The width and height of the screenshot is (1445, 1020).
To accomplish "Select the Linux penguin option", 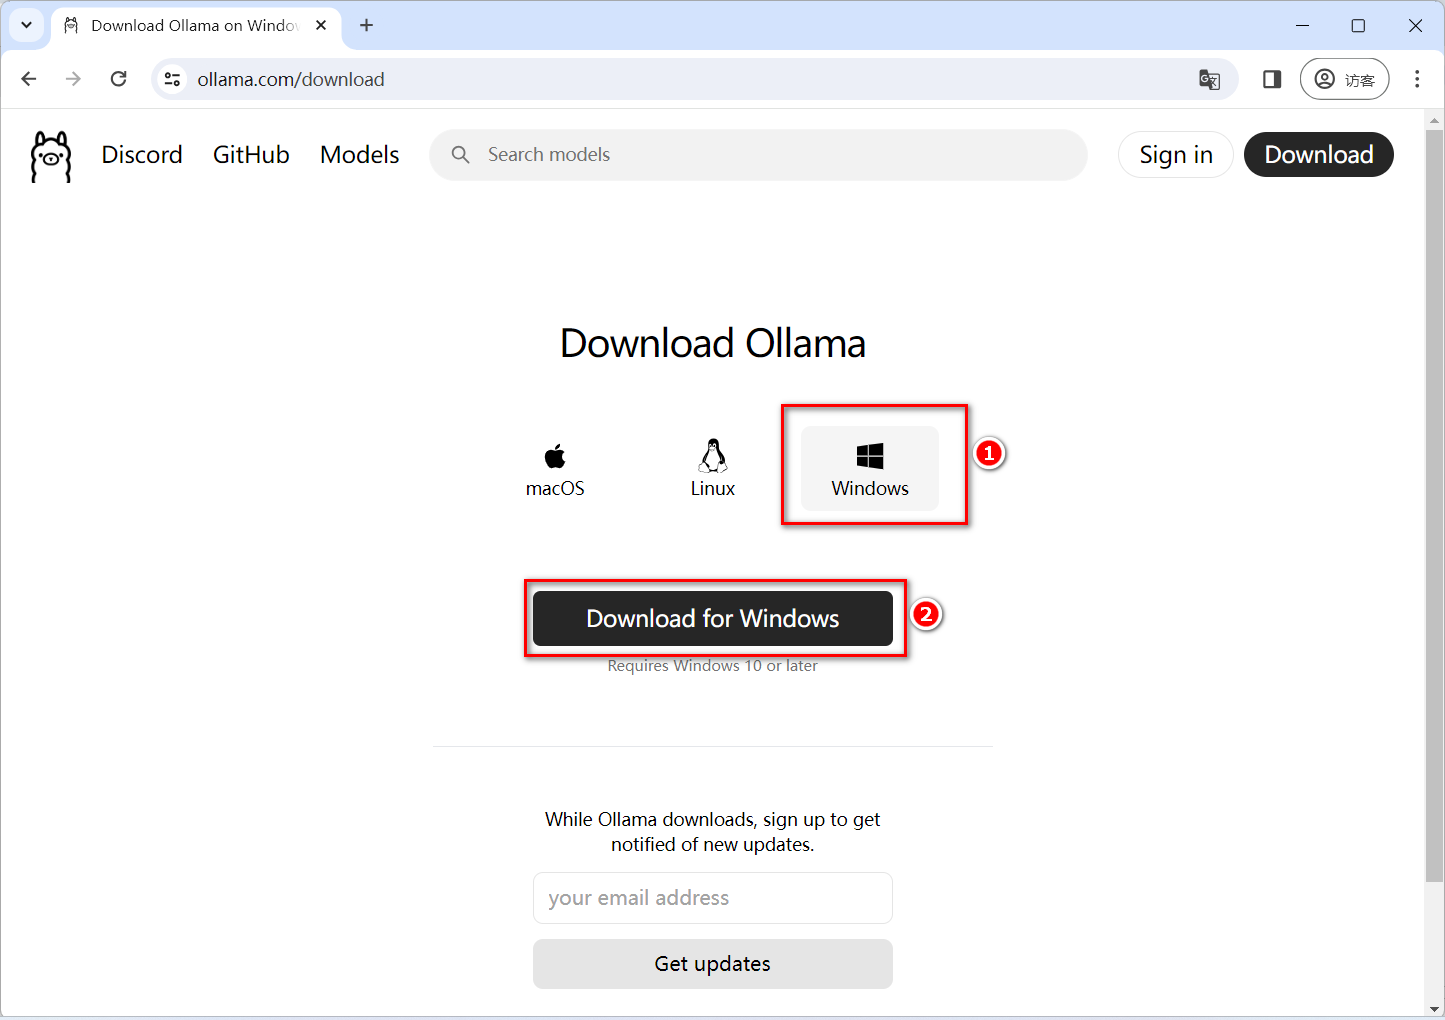I will [x=713, y=469].
